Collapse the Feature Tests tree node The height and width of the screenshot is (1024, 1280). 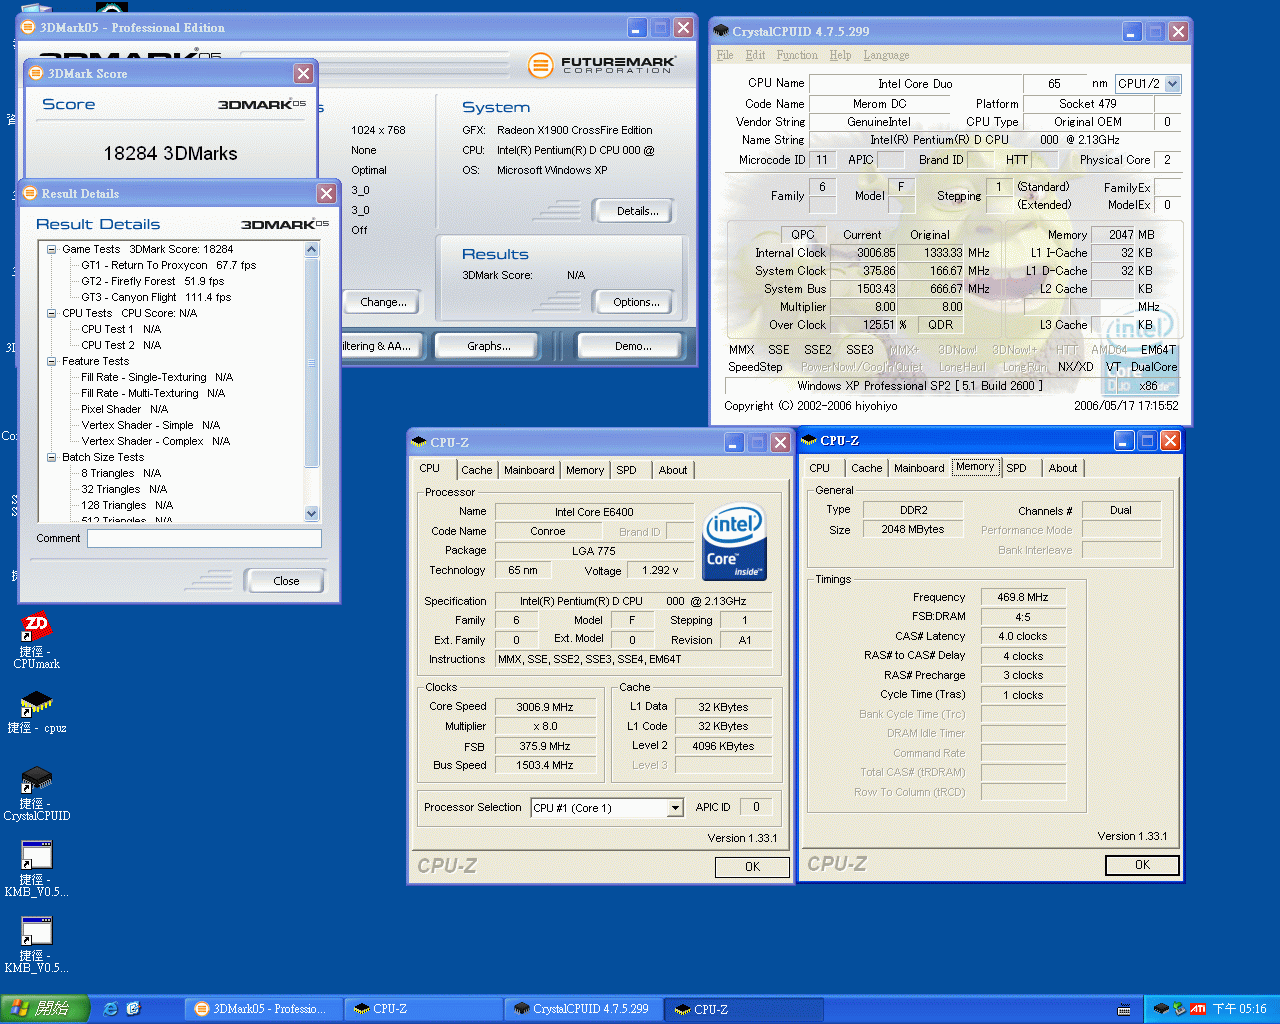(x=51, y=361)
